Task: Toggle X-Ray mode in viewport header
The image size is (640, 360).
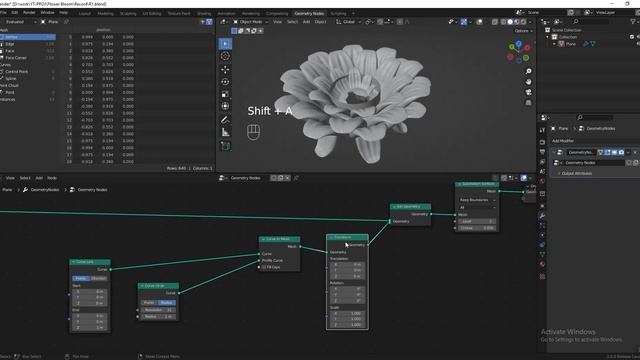Action: 495,22
